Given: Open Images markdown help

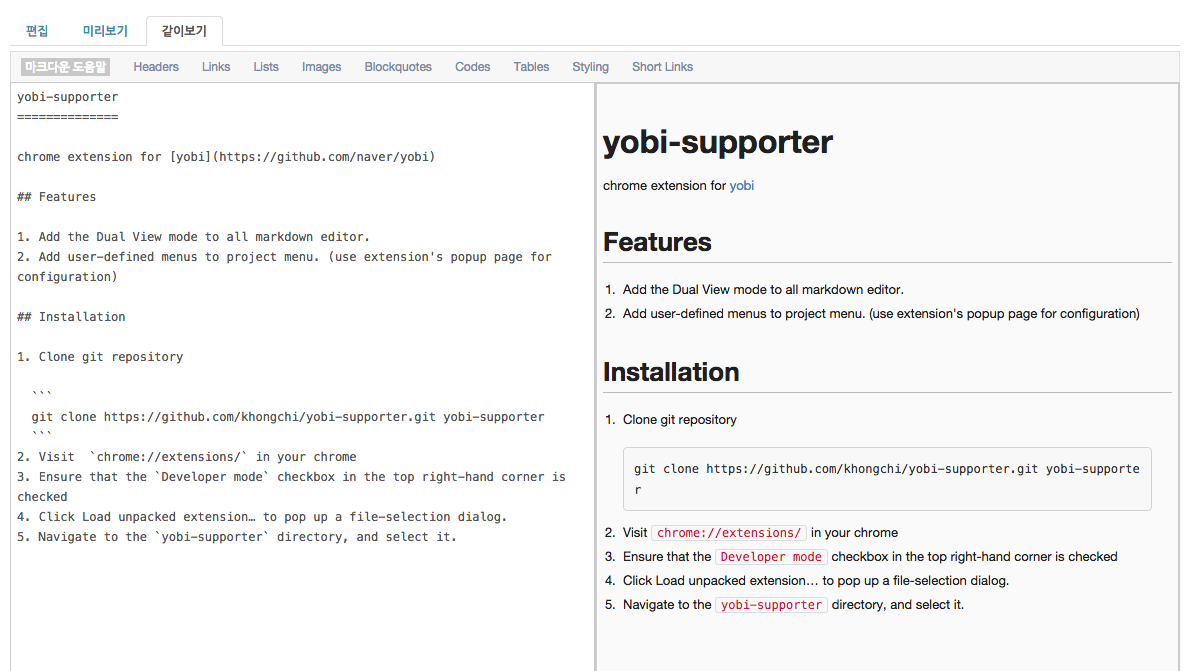Looking at the screenshot, I should pos(322,67).
